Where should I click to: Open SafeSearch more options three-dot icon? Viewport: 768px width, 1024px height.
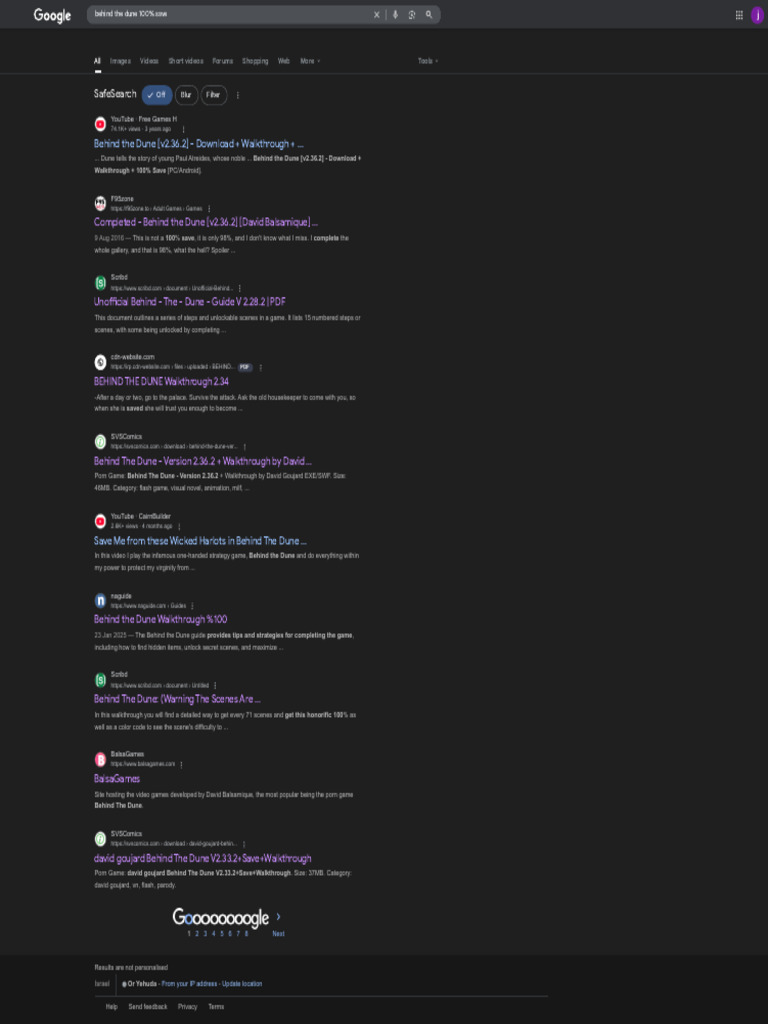[x=238, y=95]
